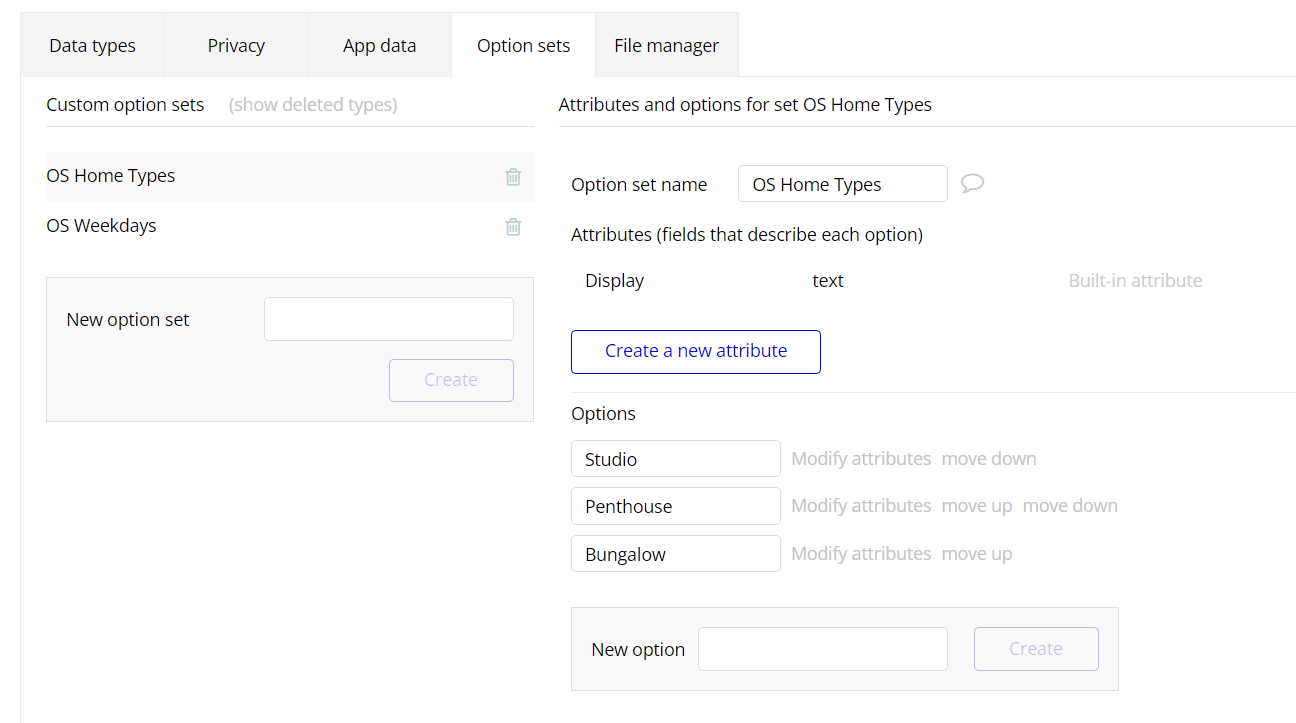Image resolution: width=1296 pixels, height=723 pixels.
Task: Delete the OS Home Types option set
Action: 513,177
